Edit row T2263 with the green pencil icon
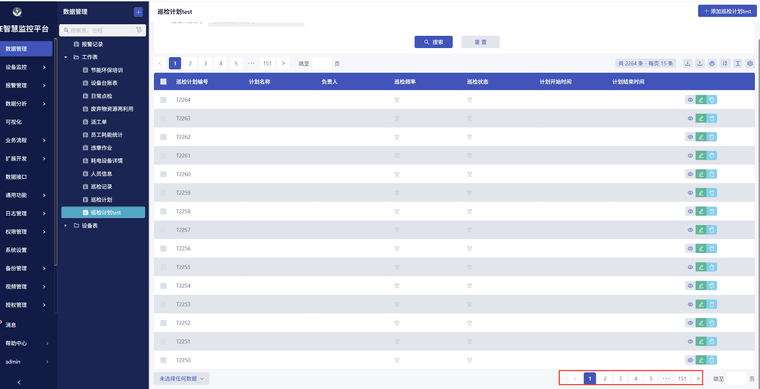Viewport: 760px width, 389px height. coord(701,118)
